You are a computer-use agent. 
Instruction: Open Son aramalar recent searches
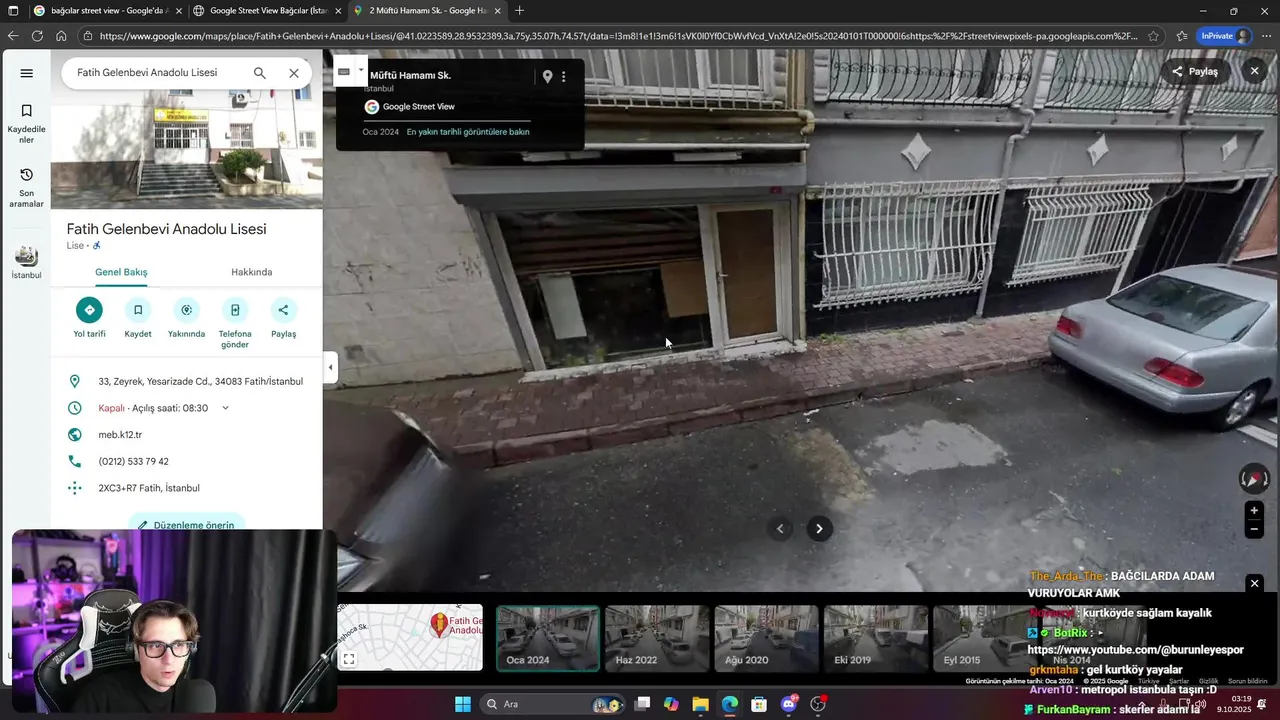pyautogui.click(x=26, y=187)
